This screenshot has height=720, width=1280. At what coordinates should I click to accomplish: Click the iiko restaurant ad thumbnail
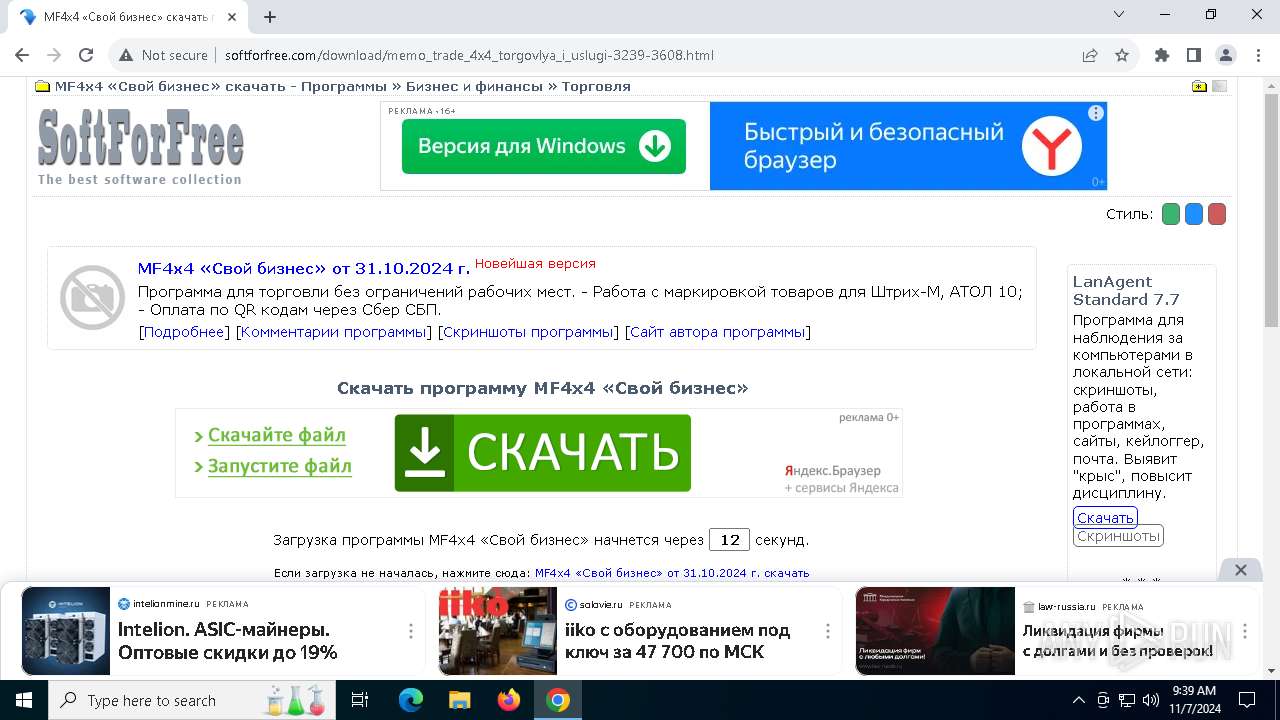(x=498, y=631)
